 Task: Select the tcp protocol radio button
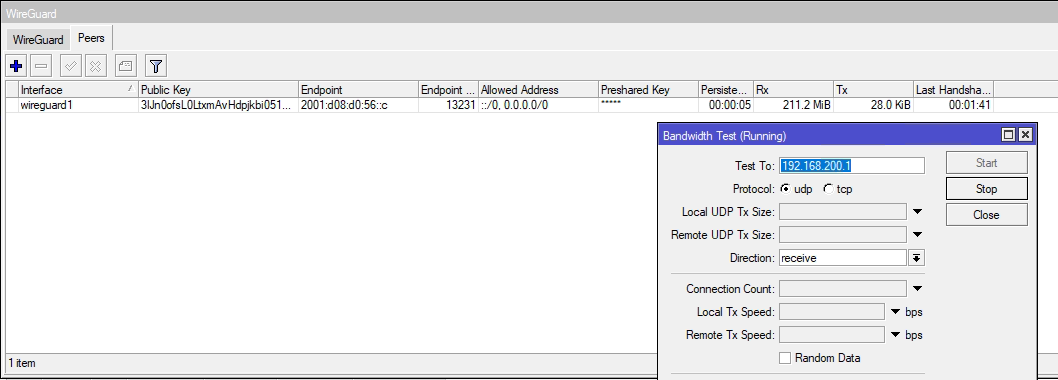click(x=828, y=189)
